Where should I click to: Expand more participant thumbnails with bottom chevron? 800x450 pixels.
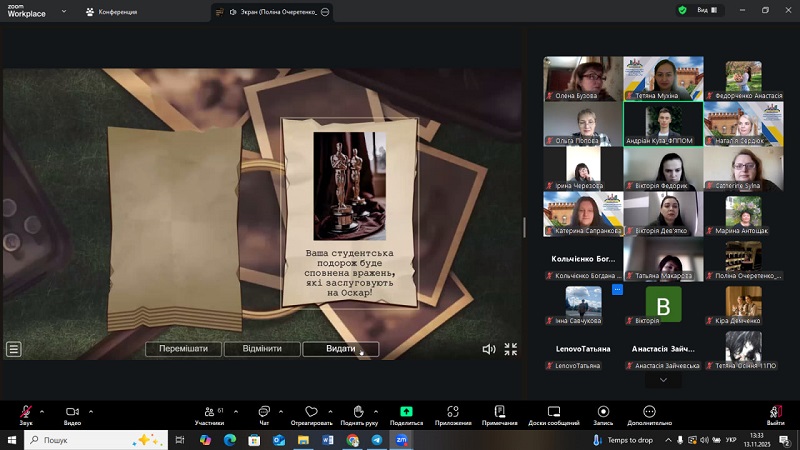(662, 380)
